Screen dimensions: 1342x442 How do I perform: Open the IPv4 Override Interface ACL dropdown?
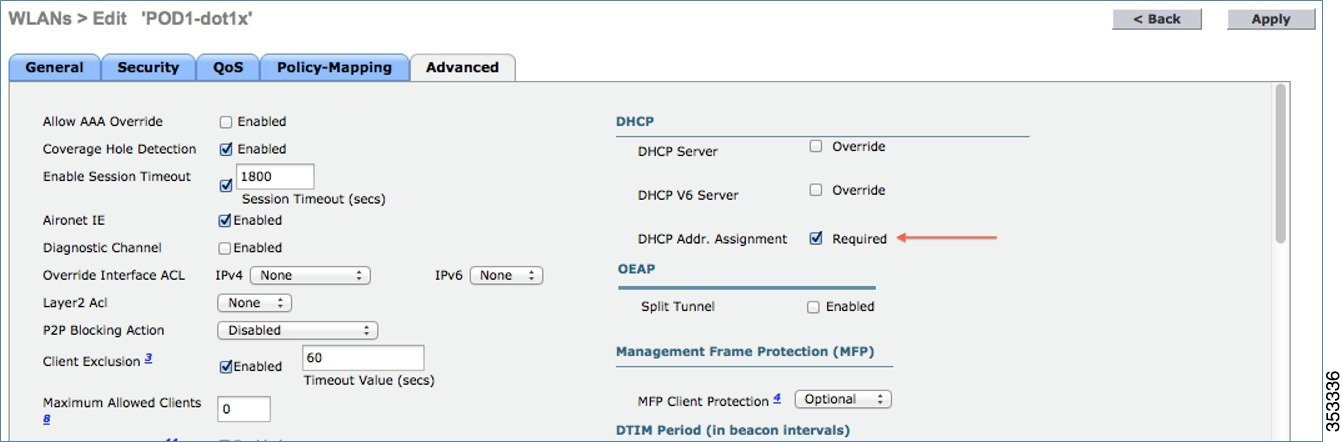(x=310, y=275)
